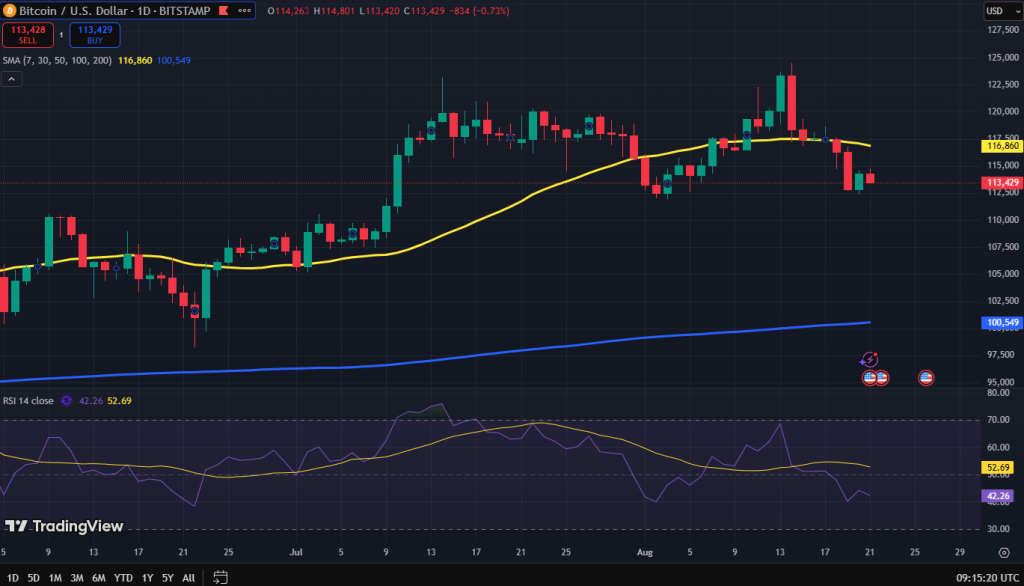The height and width of the screenshot is (586, 1024).
Task: Click the US flag event marker above 25 August
Action: click(926, 378)
